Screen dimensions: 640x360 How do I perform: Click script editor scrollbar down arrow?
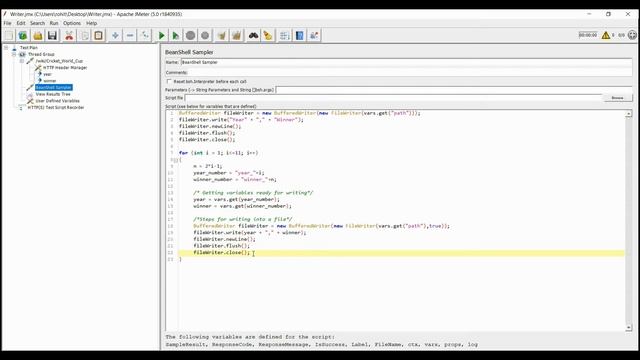click(629, 328)
